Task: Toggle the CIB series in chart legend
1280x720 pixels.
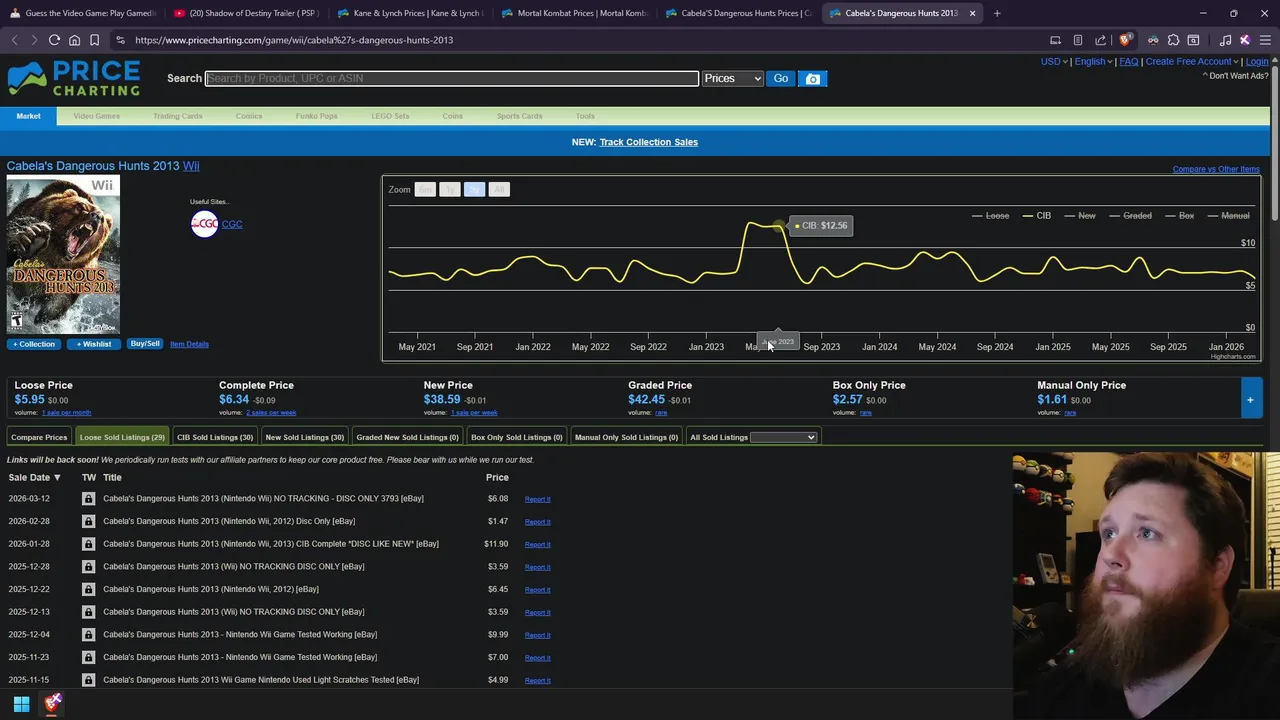Action: 1036,216
